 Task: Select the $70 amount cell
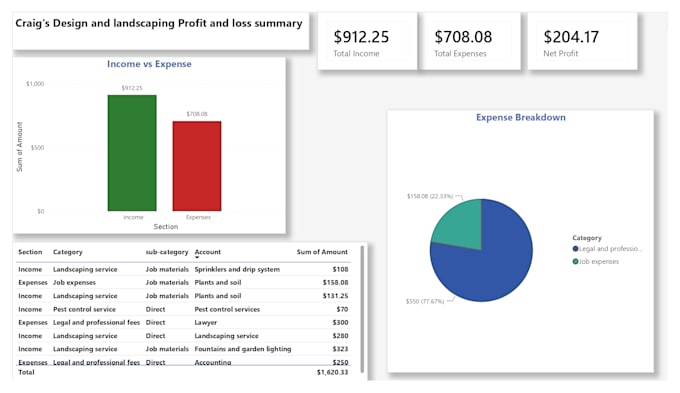click(x=342, y=309)
